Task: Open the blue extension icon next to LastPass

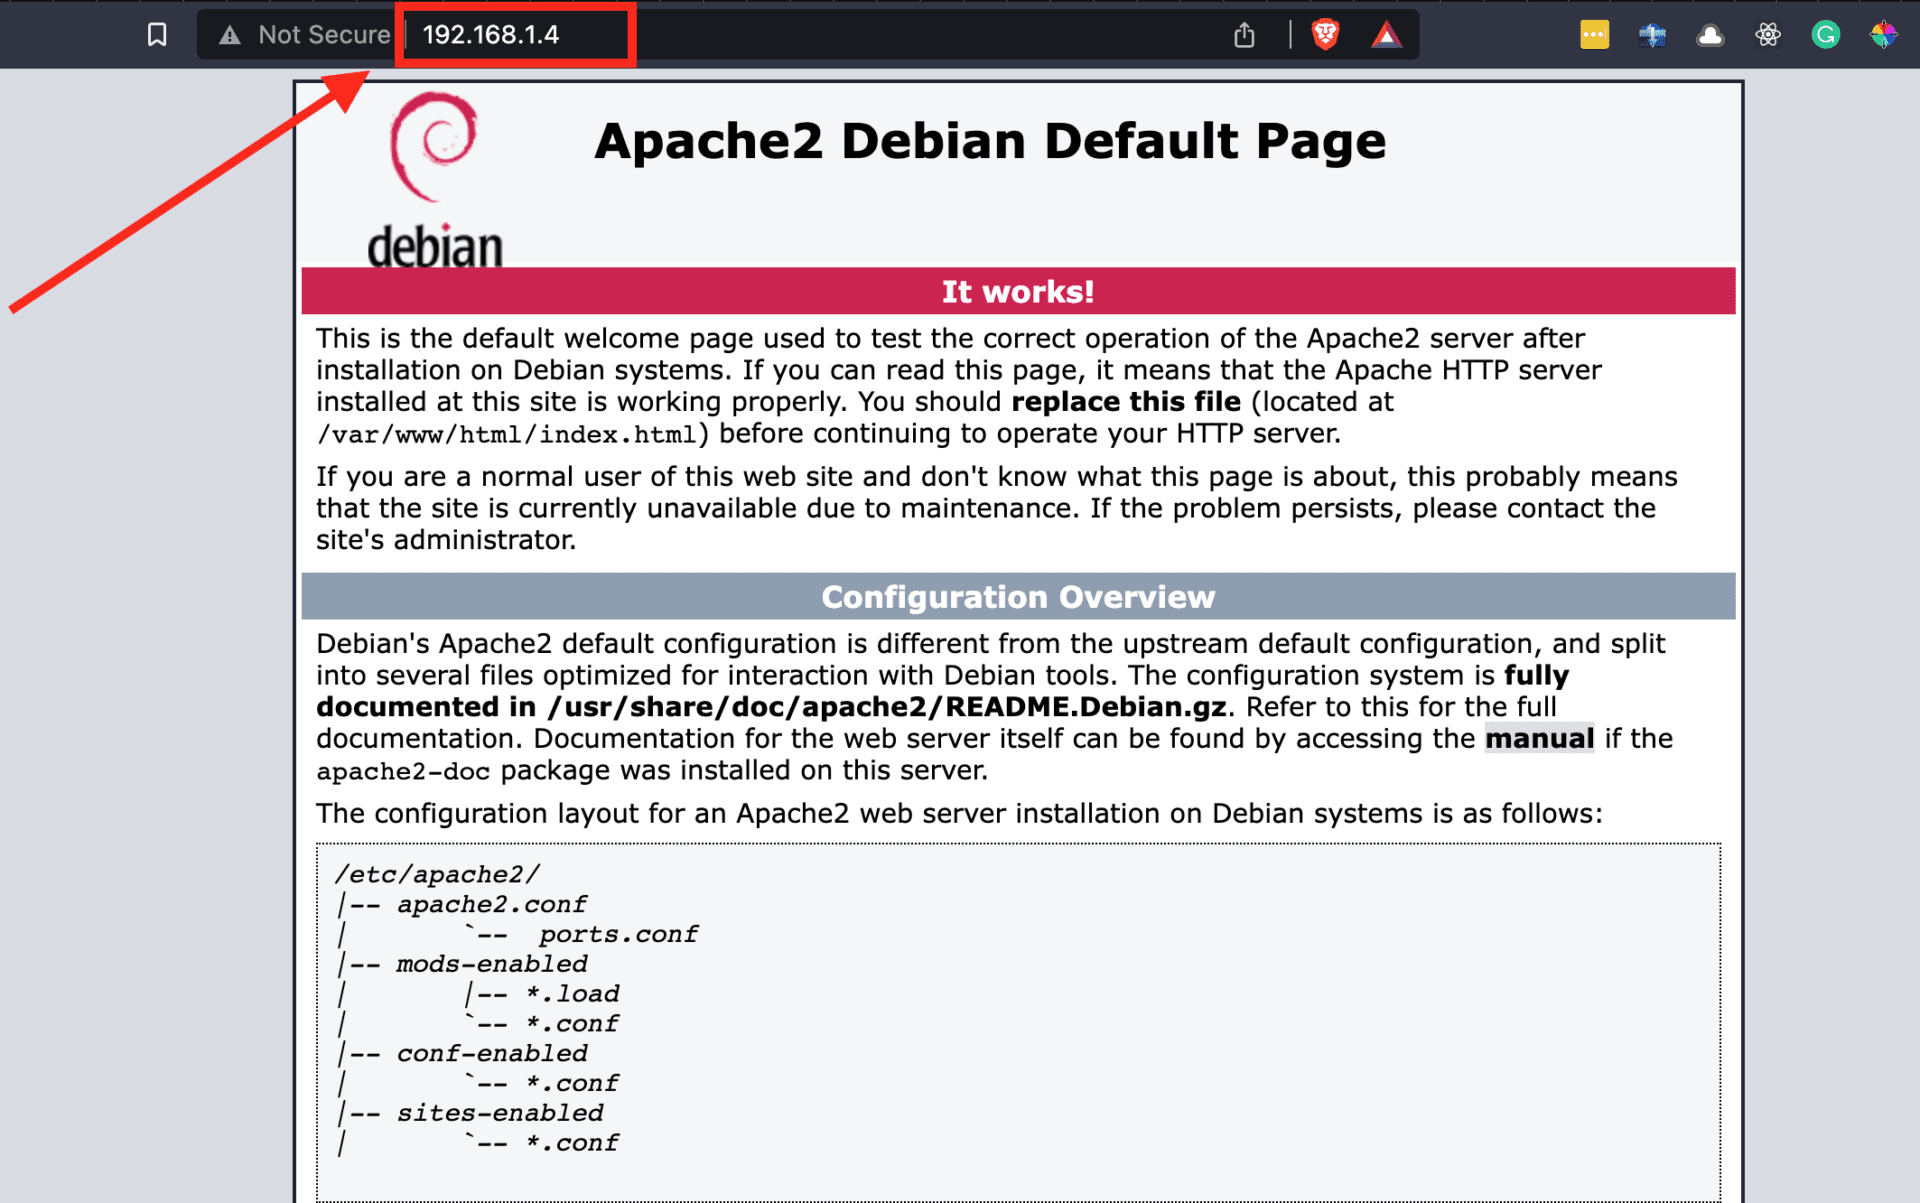Action: point(1652,33)
